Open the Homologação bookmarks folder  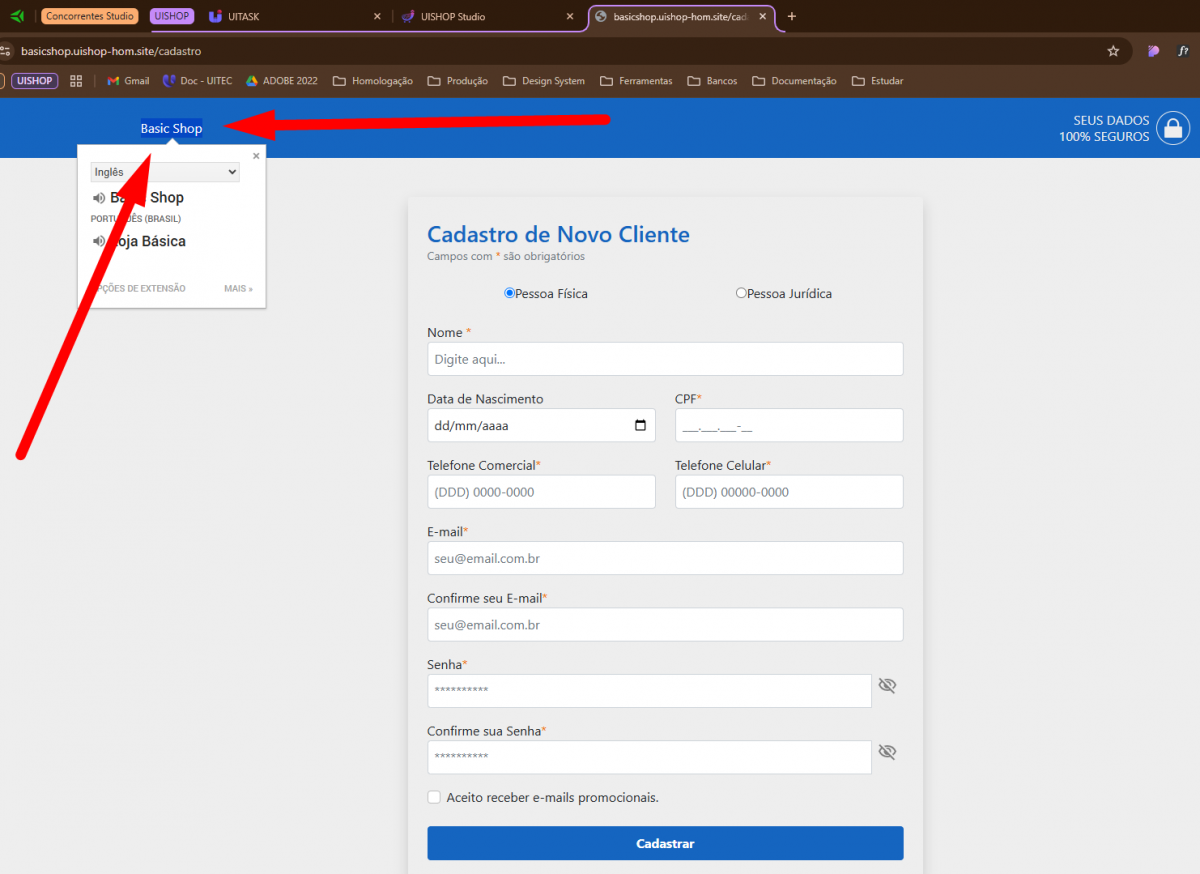pos(372,81)
